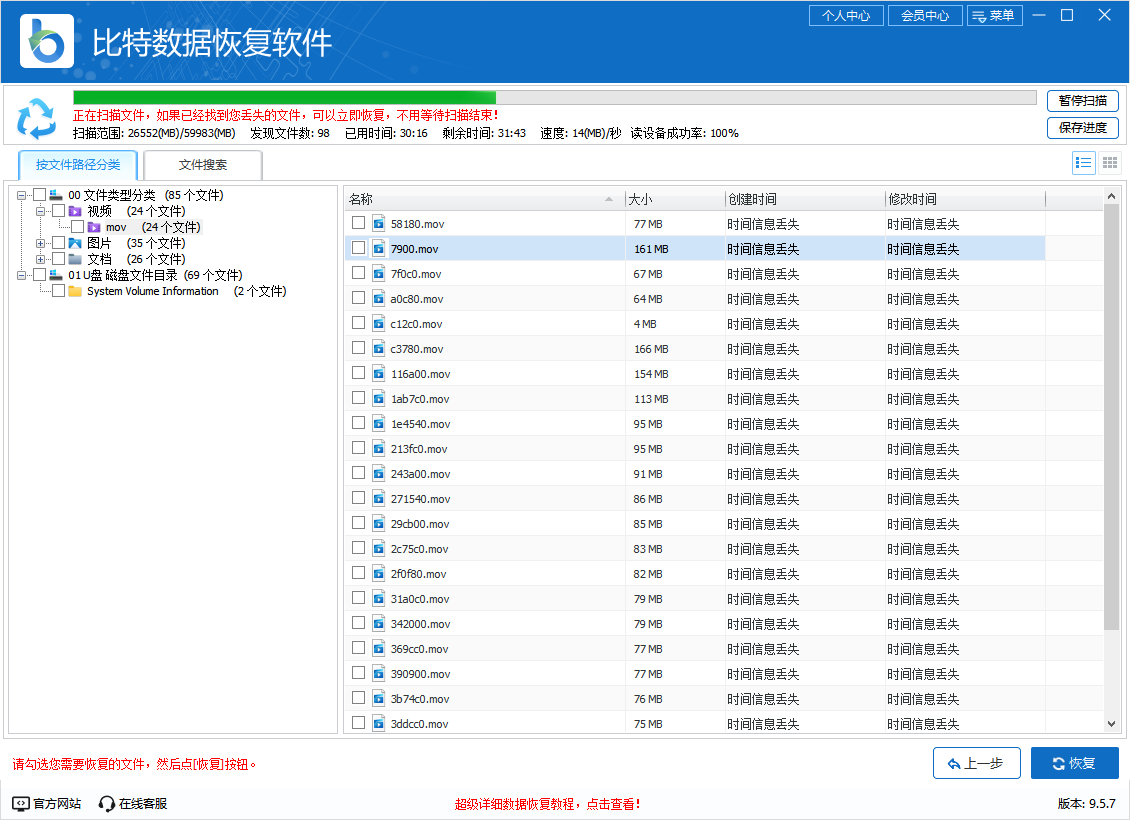Click the file icon for 3ddcc0.mov
Image resolution: width=1130 pixels, height=820 pixels.
click(x=378, y=723)
